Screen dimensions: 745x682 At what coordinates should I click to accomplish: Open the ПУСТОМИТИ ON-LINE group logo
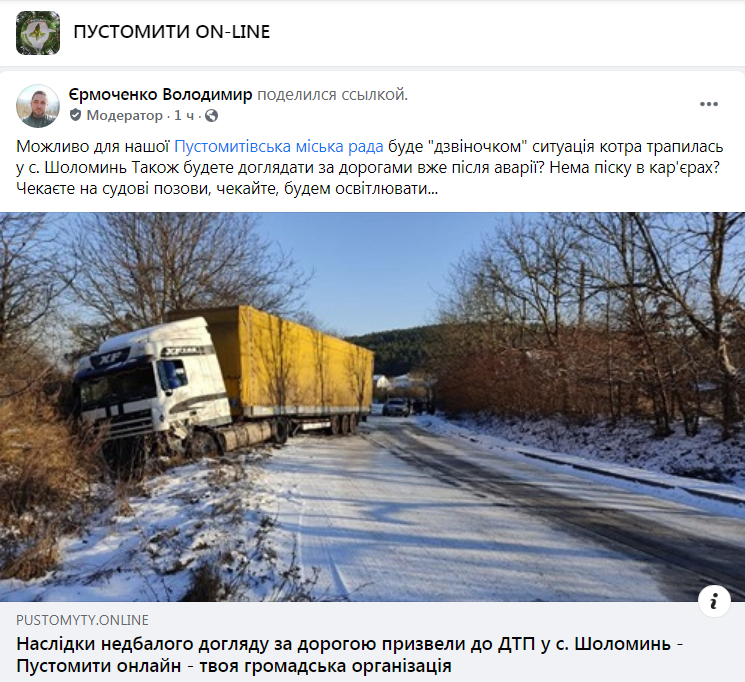(x=38, y=32)
